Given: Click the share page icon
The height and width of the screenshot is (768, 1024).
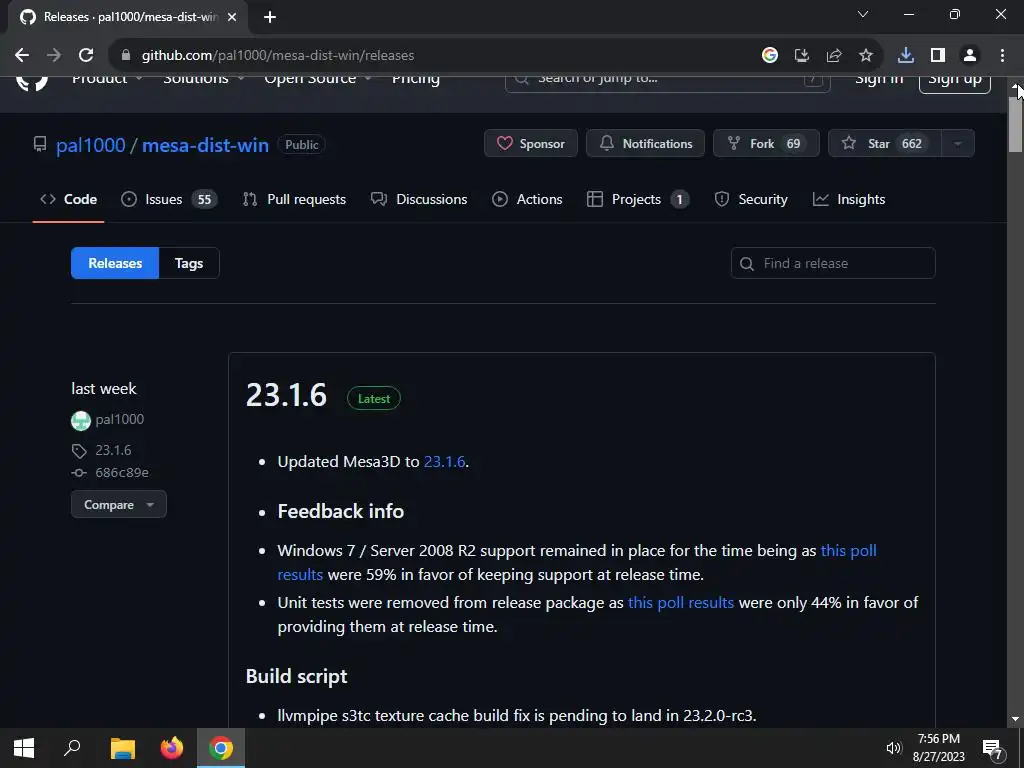Looking at the screenshot, I should coord(834,56).
